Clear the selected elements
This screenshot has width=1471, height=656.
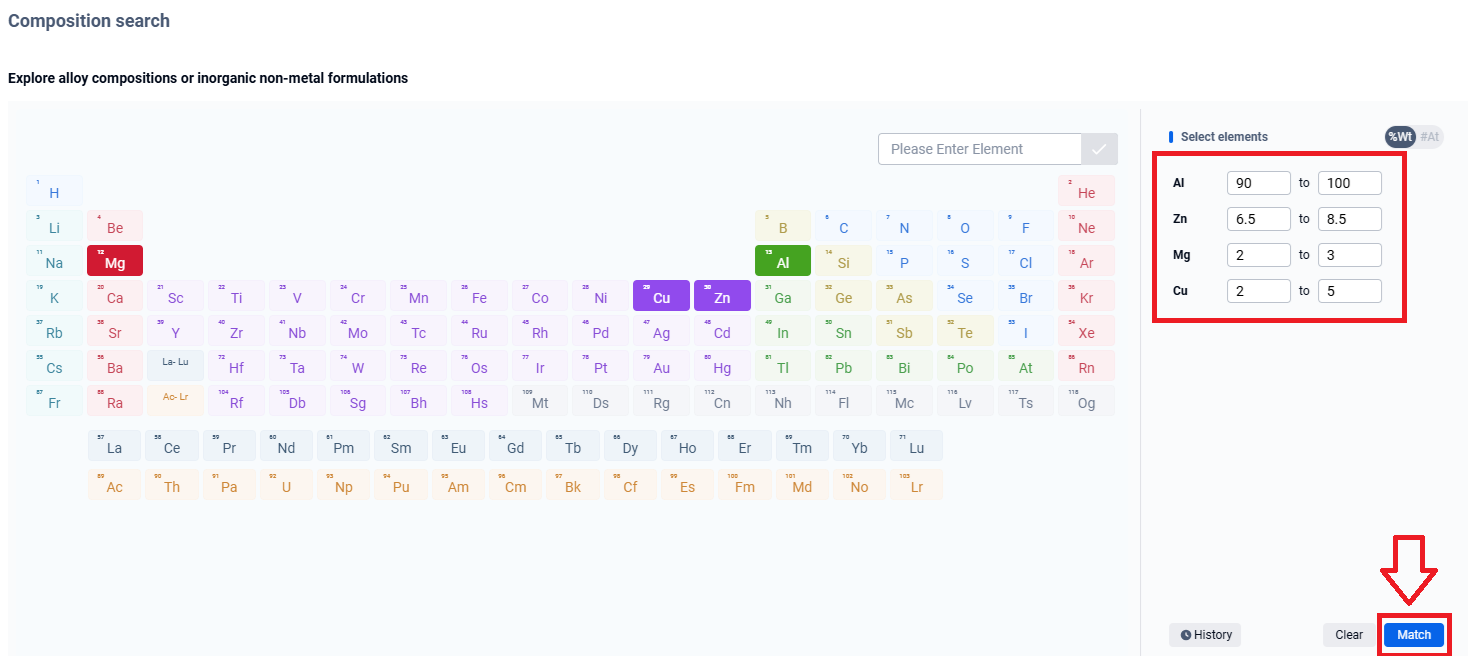(1349, 634)
